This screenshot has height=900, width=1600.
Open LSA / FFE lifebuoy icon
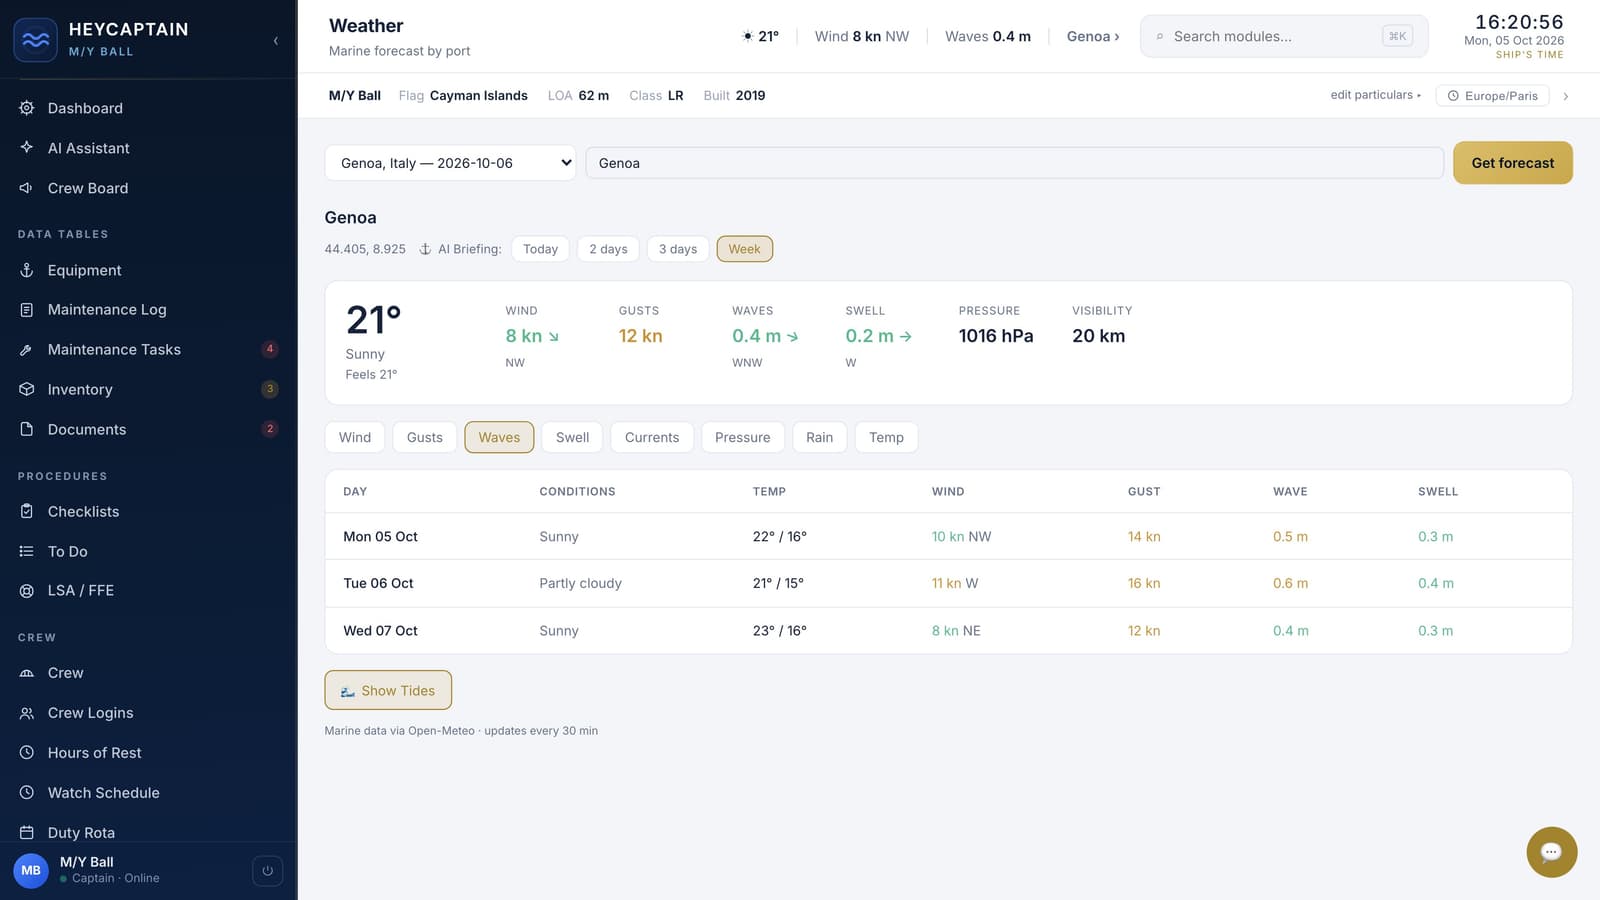(x=27, y=591)
